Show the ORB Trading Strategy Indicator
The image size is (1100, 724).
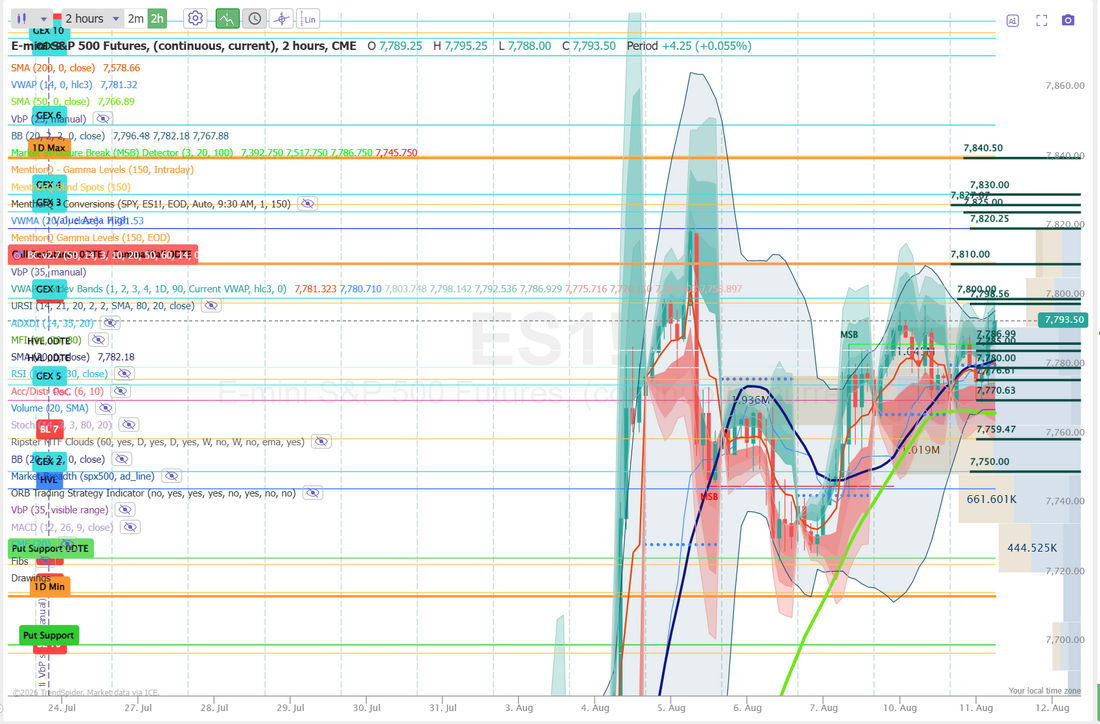tap(313, 492)
